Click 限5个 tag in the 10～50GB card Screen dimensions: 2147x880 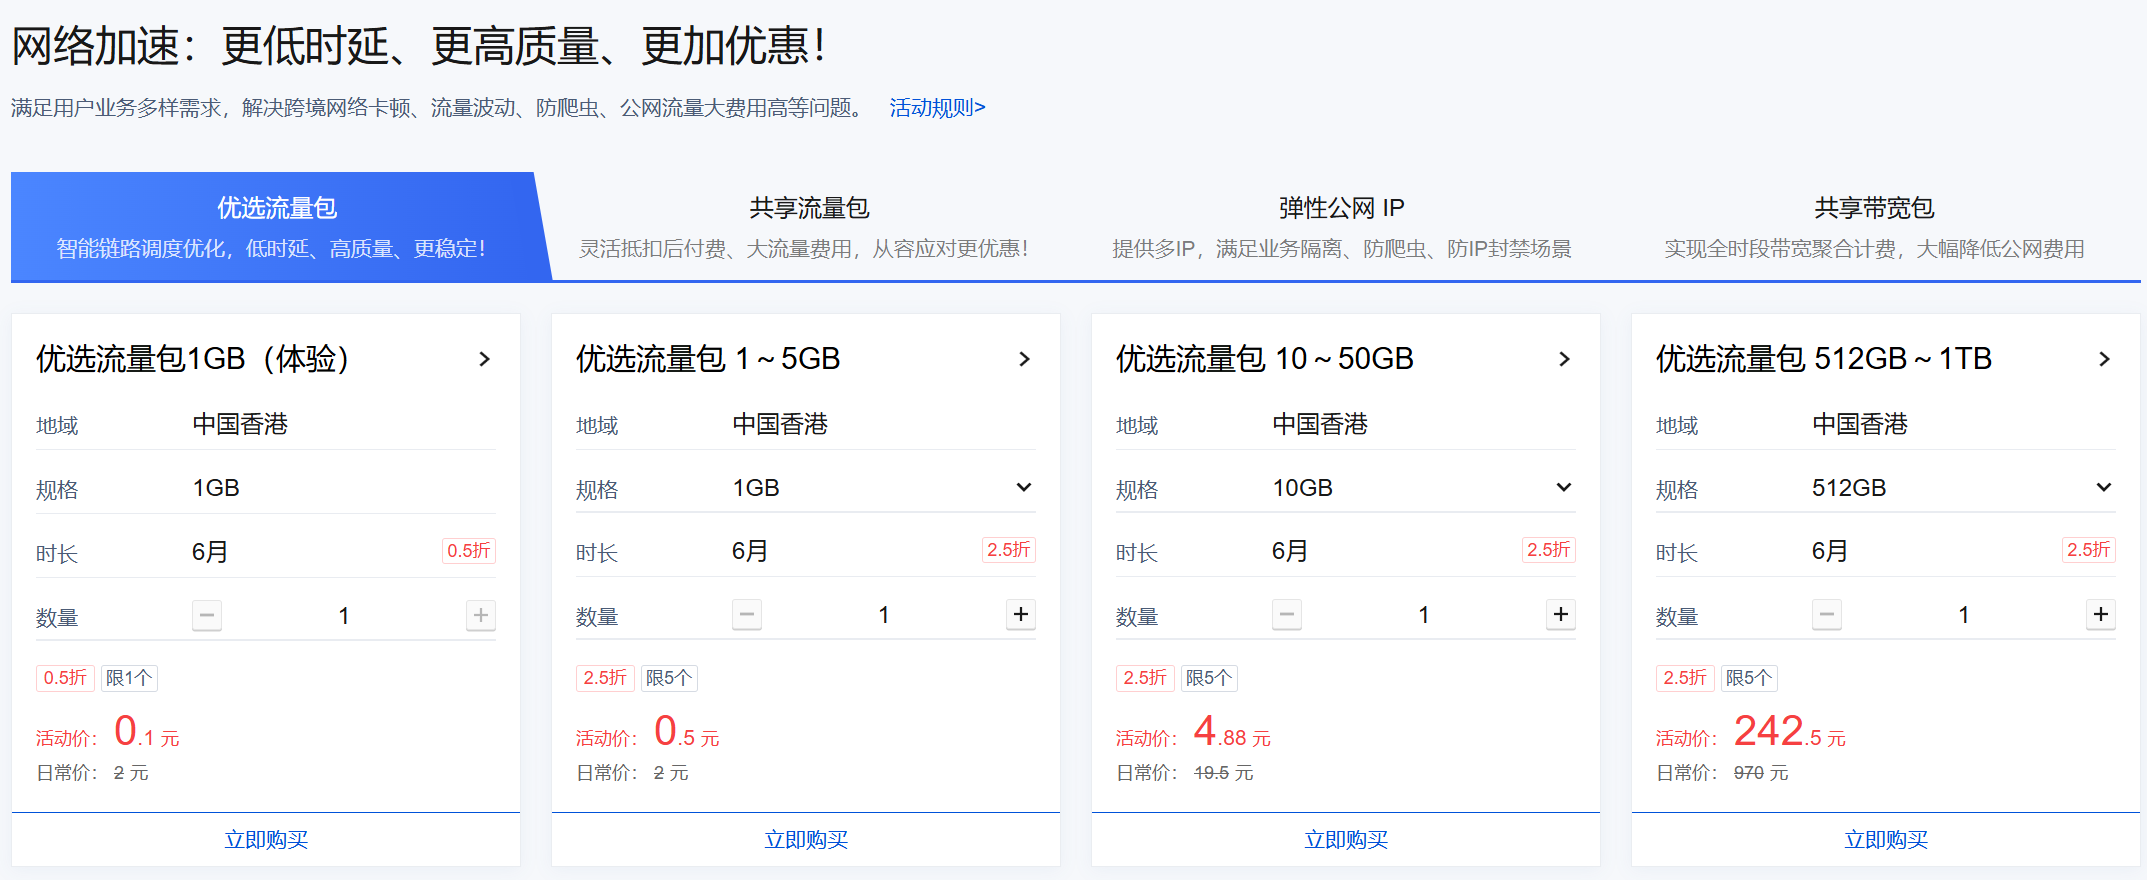pyautogui.click(x=1209, y=678)
